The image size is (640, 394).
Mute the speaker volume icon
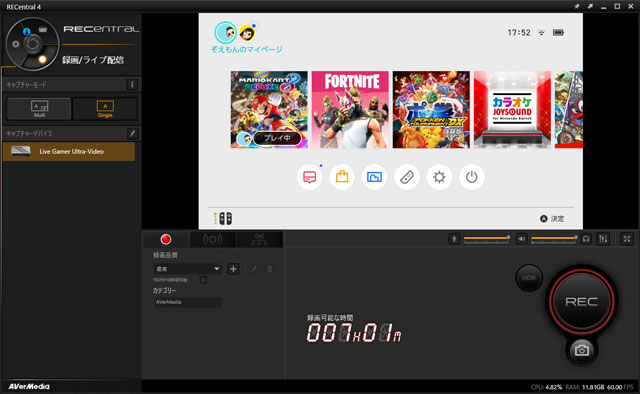pyautogui.click(x=521, y=239)
